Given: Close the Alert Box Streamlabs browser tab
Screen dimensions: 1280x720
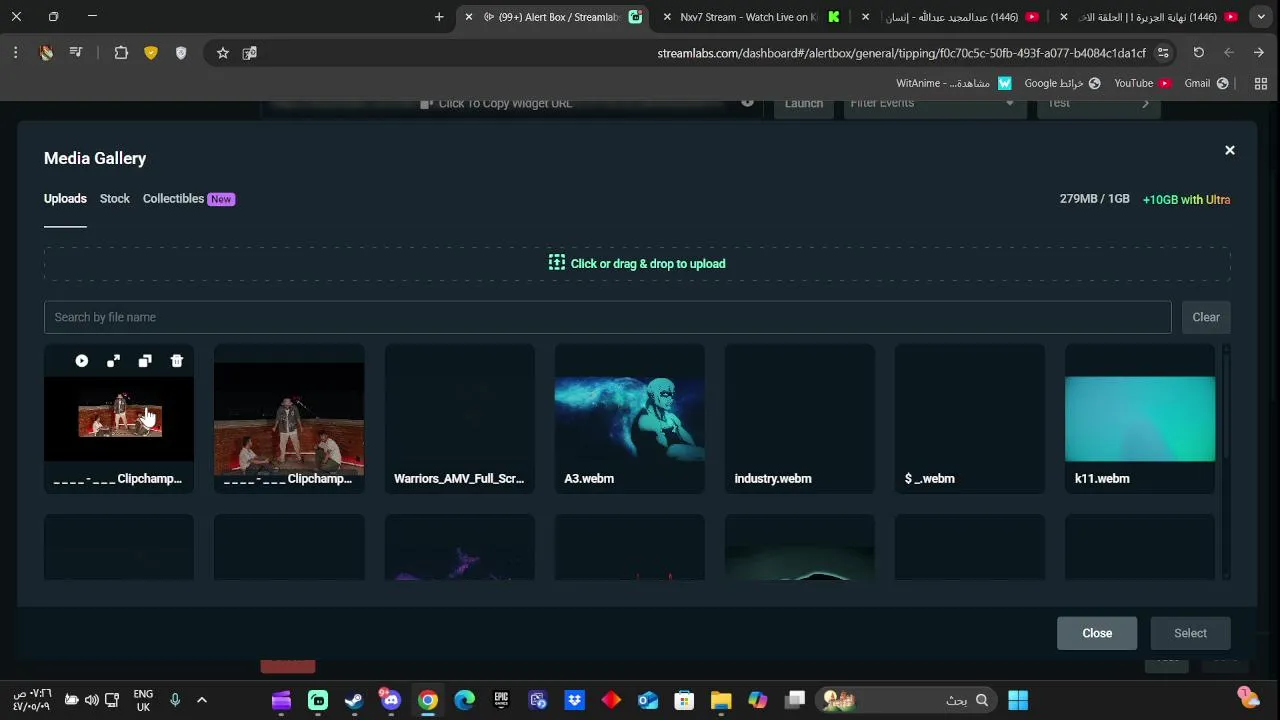Looking at the screenshot, I should (468, 17).
